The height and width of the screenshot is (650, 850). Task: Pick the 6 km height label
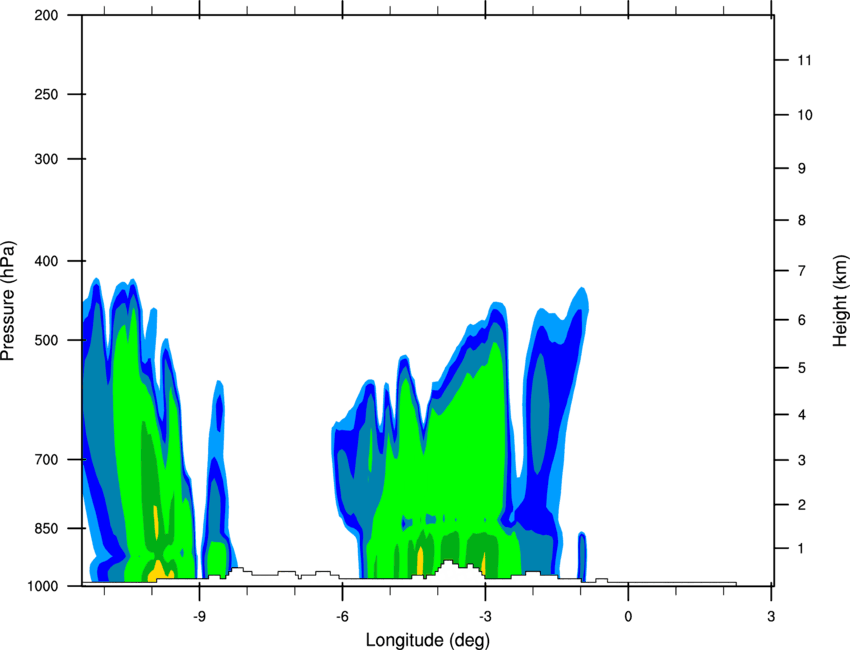(x=802, y=320)
